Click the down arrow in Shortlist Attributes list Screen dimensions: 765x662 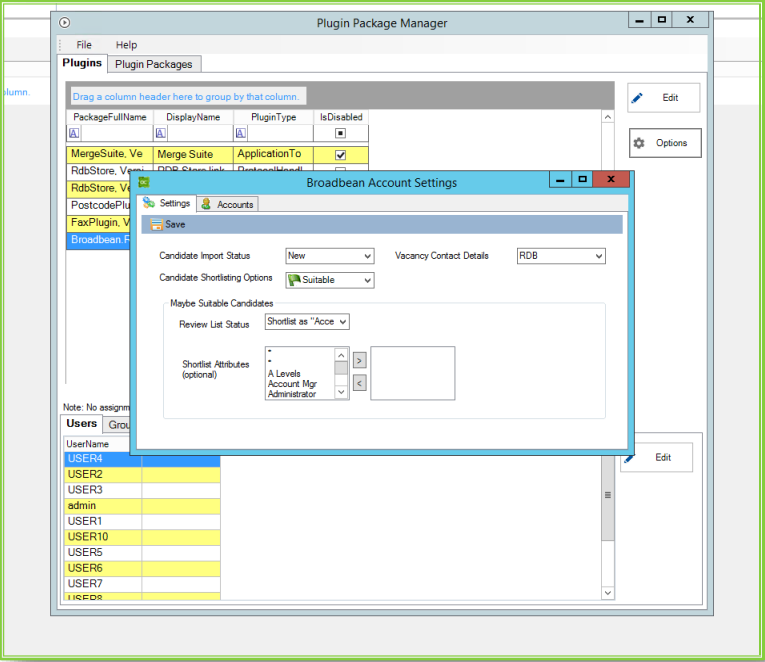341,392
